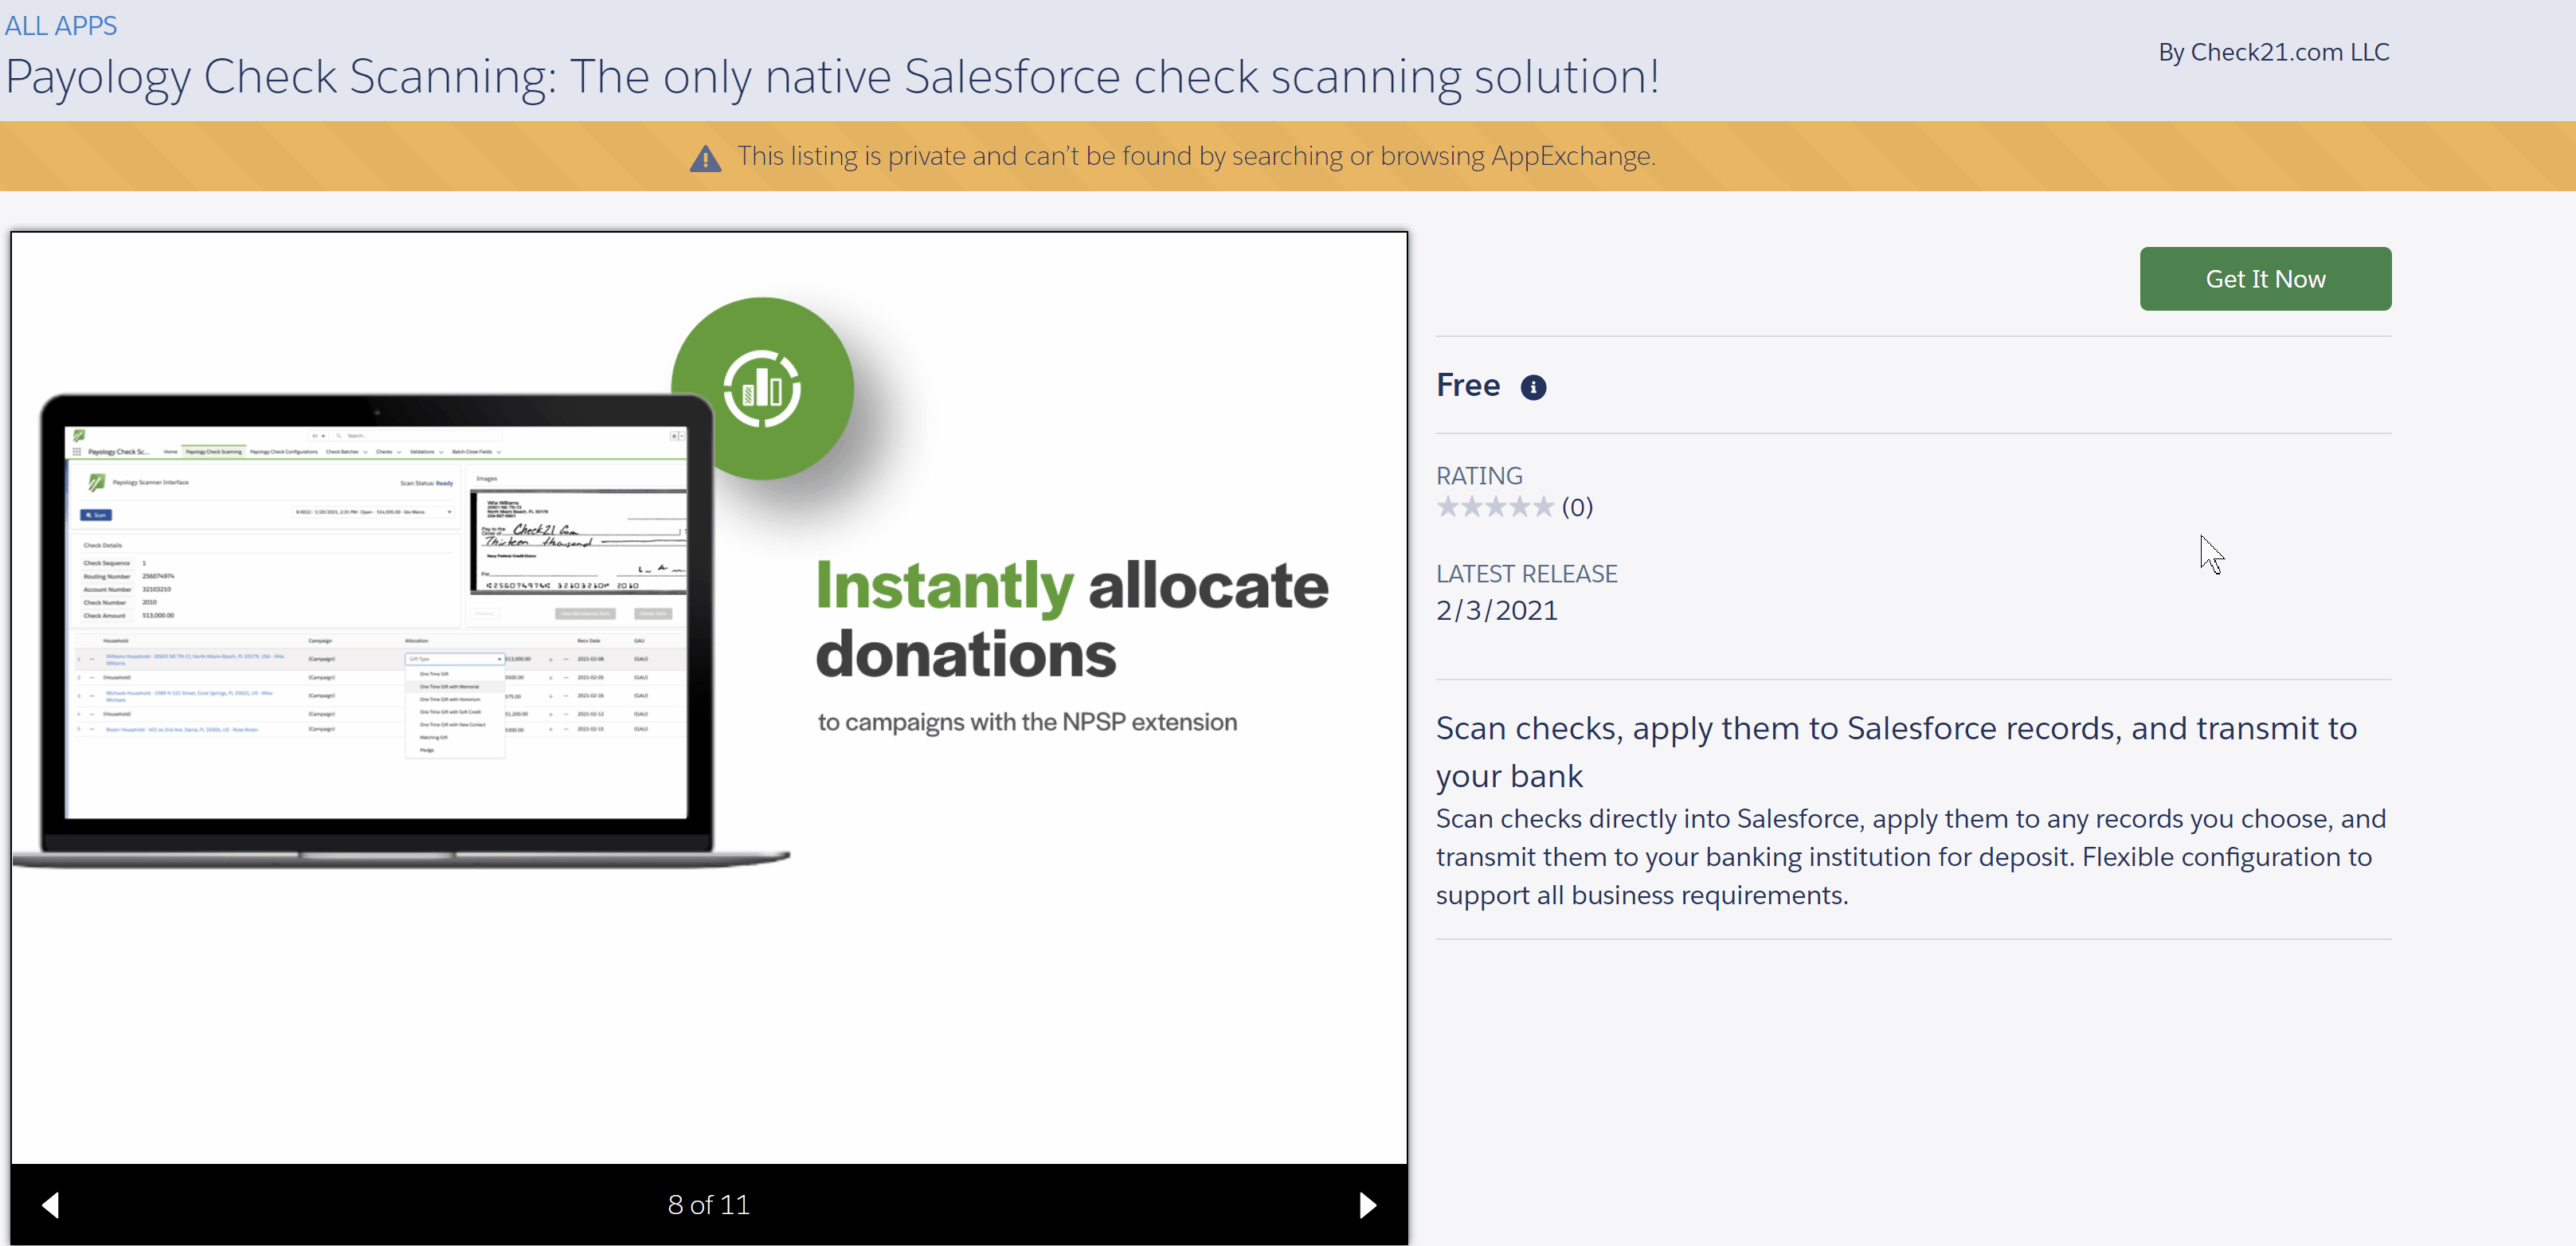
Task: Click the Free price label
Action: click(1467, 386)
